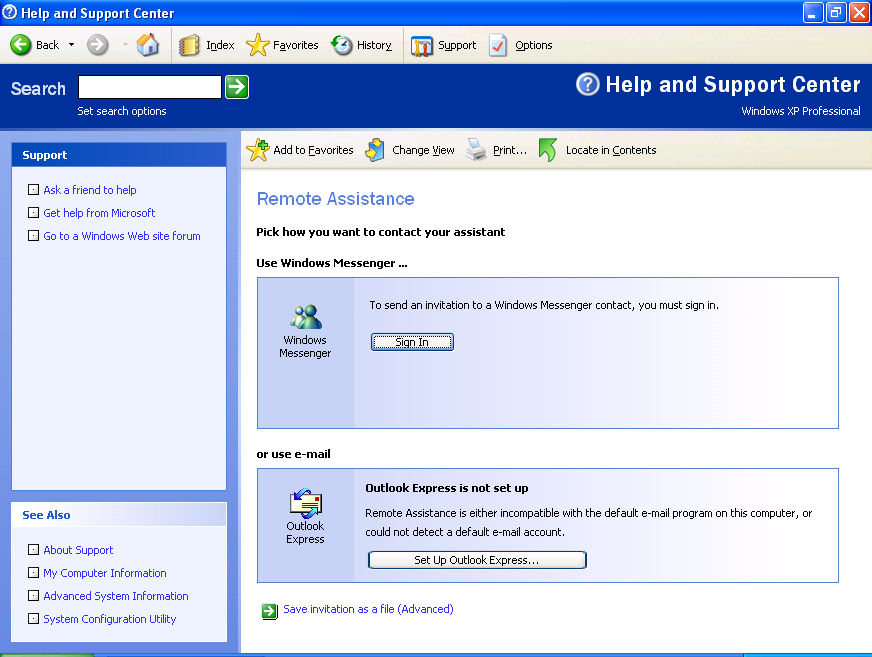Click the bullet box beside Get help from Microsoft

(33, 213)
